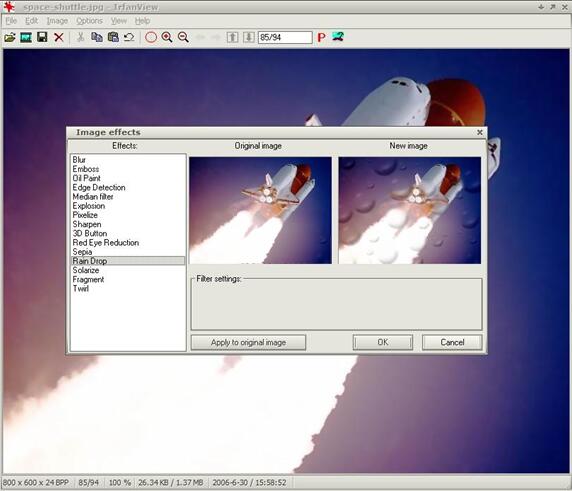
Task: Click the 26.34 KB / 1.37 MB status entry
Action: (171, 483)
